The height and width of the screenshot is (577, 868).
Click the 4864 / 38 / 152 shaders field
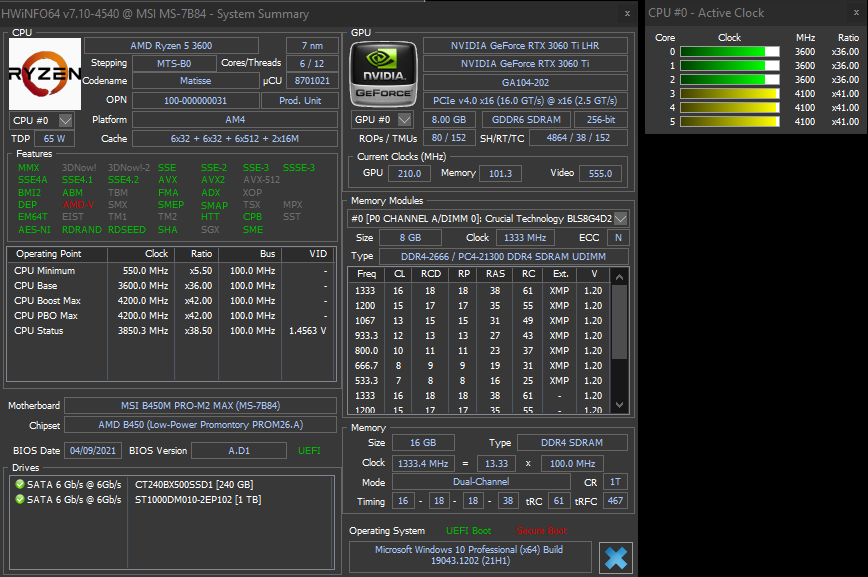[578, 137]
